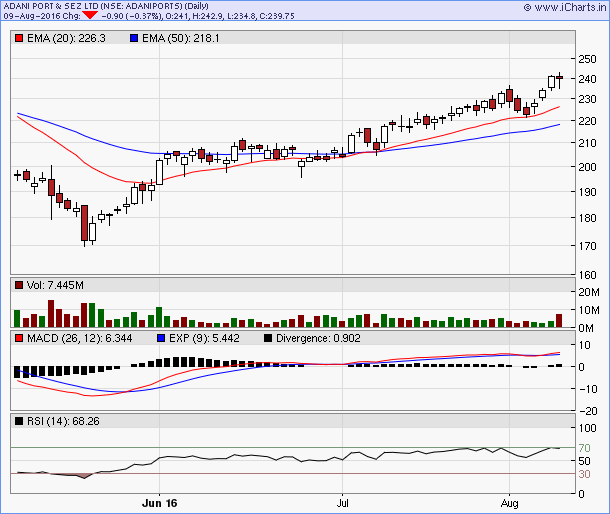
Task: Click the 10M volume axis label
Action: 589,310
